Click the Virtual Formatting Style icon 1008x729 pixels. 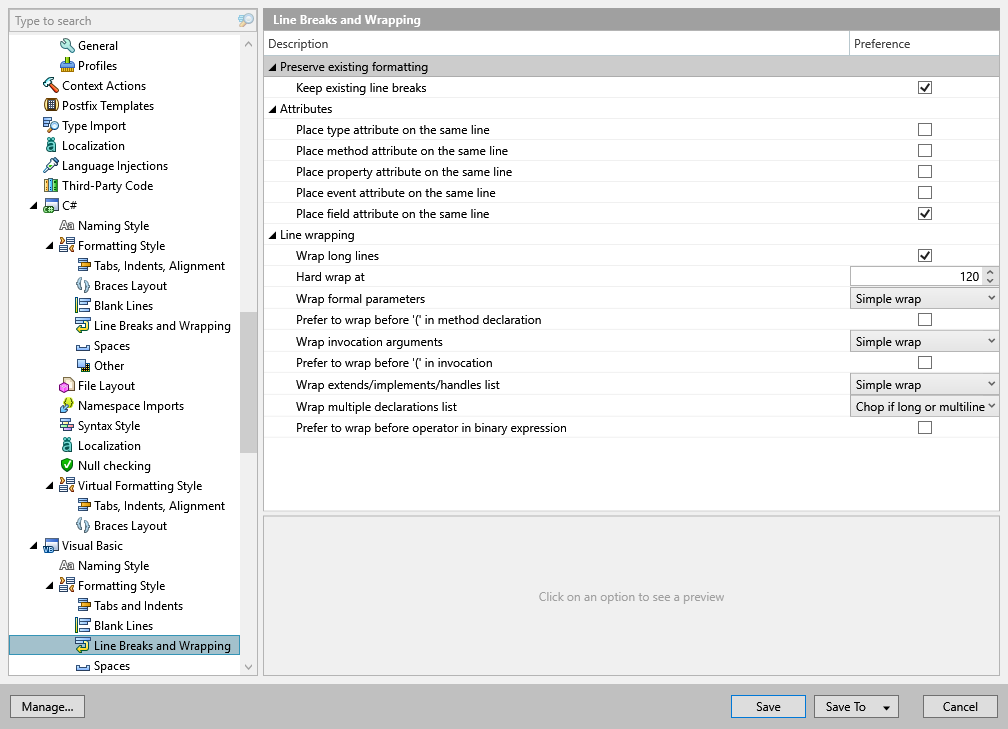(67, 485)
